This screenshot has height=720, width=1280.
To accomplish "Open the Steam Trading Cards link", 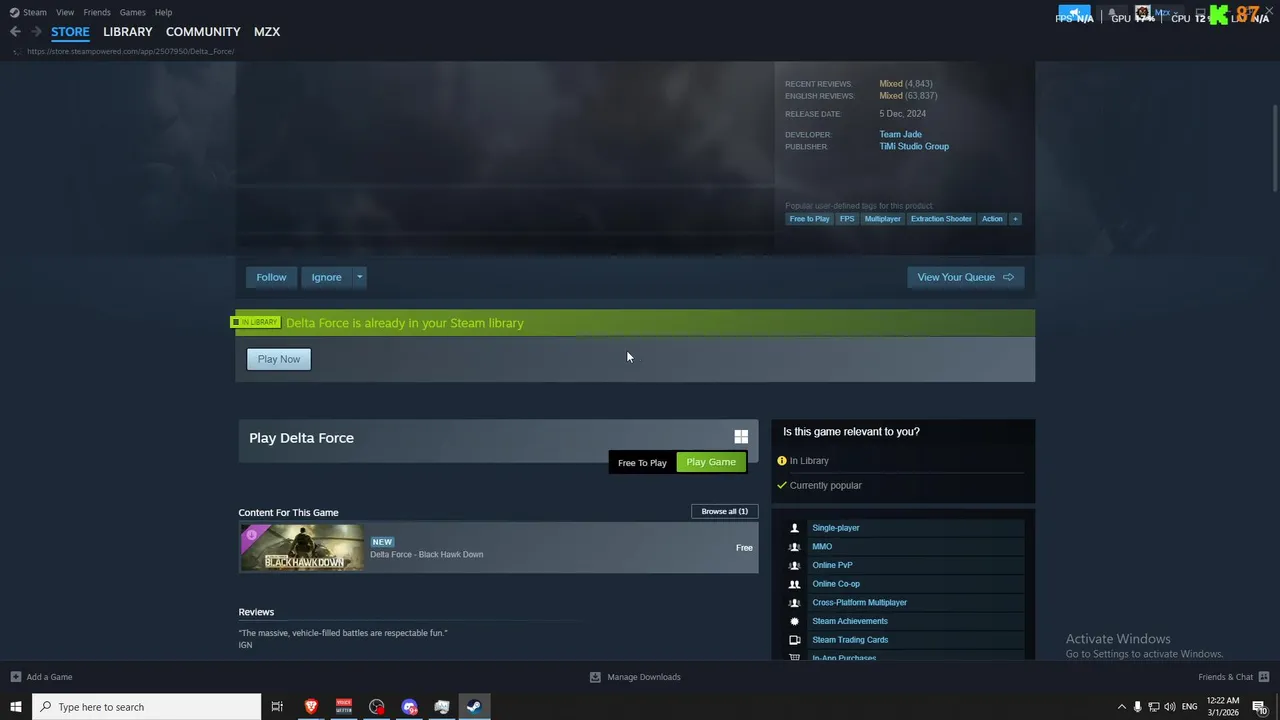I will (x=850, y=640).
